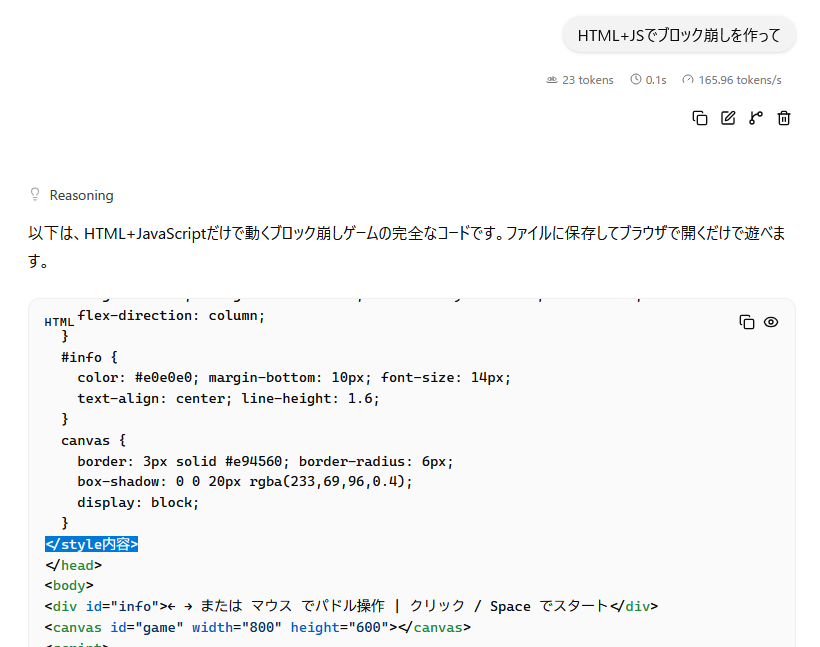Click the <body> tag line in code
This screenshot has height=647, width=820.
click(69, 585)
